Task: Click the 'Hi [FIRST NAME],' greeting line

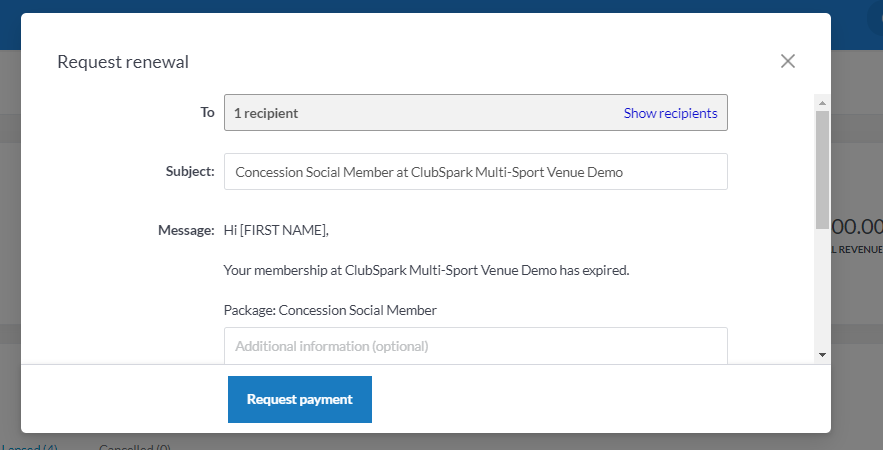Action: click(276, 230)
